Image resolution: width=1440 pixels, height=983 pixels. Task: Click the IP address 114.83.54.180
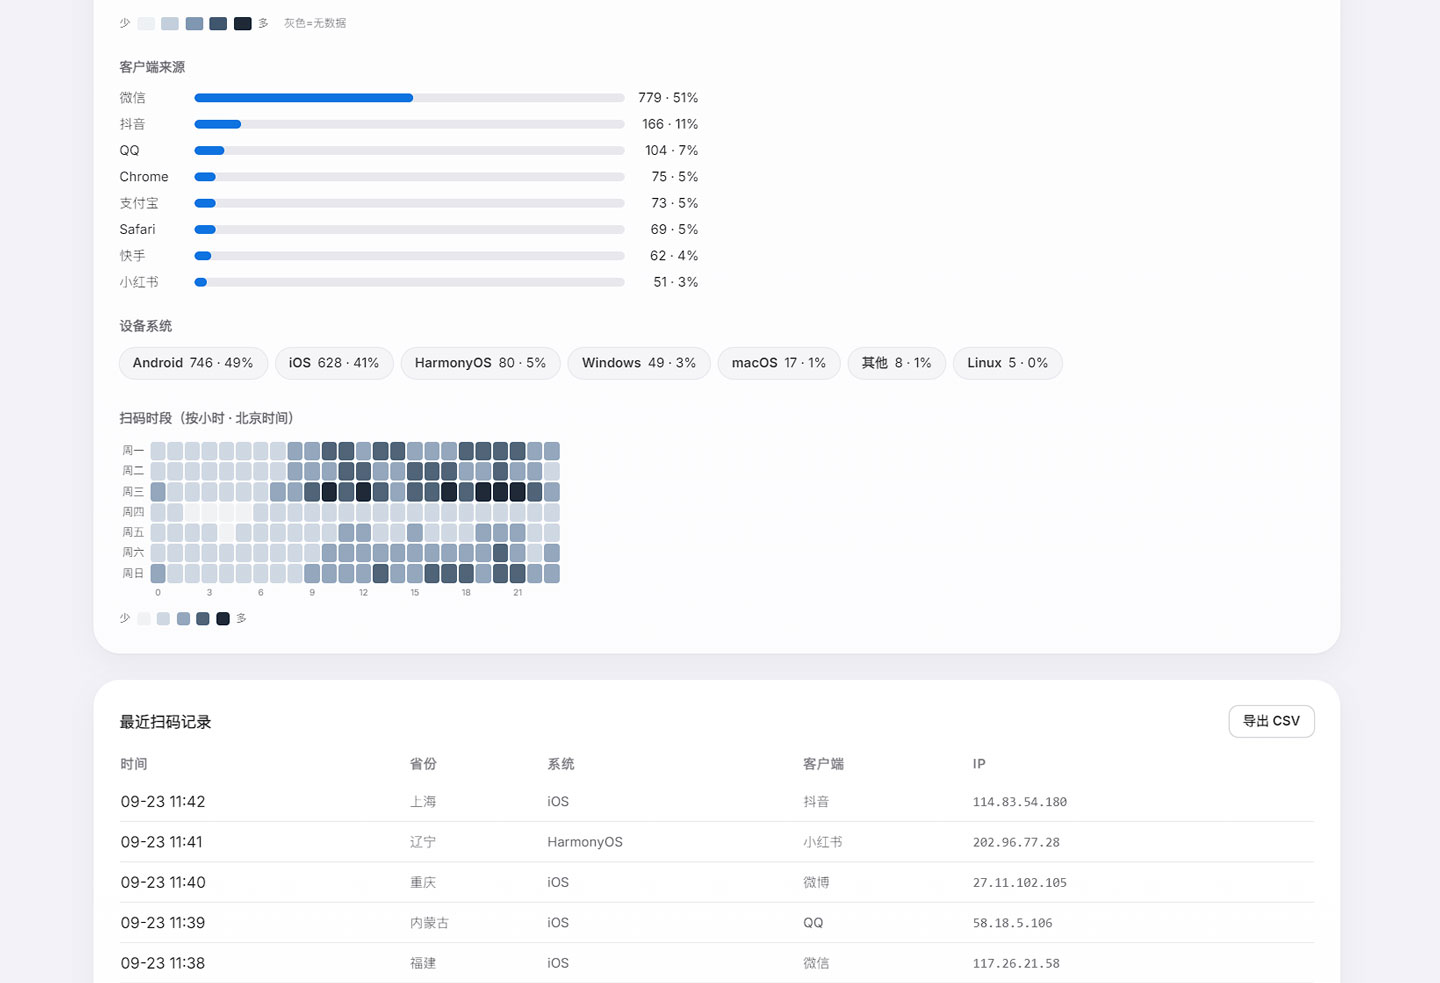1020,802
